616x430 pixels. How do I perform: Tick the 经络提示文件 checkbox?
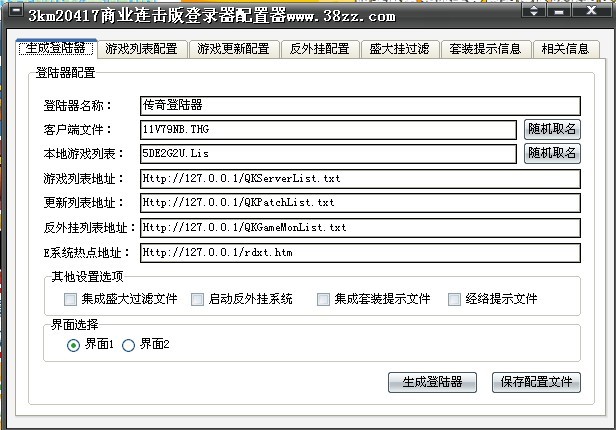[455, 299]
